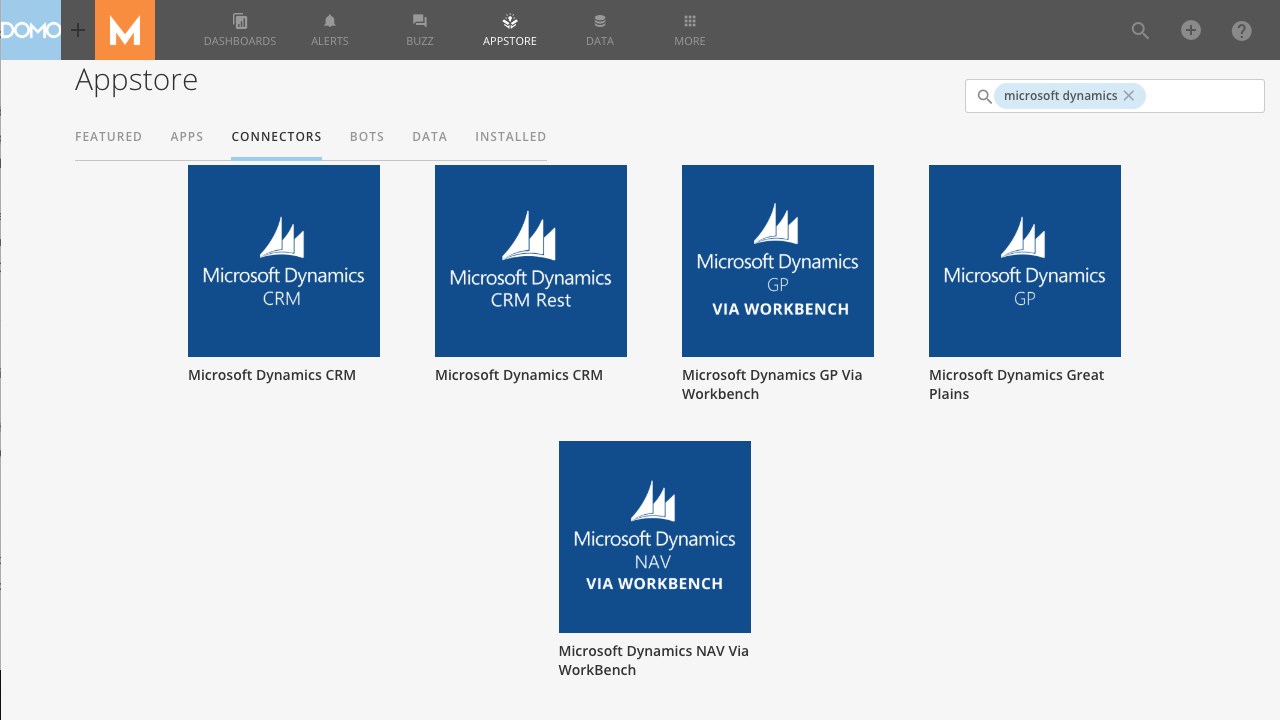
Task: Remove the 'microsoft dynamics' search tag
Action: point(1129,96)
